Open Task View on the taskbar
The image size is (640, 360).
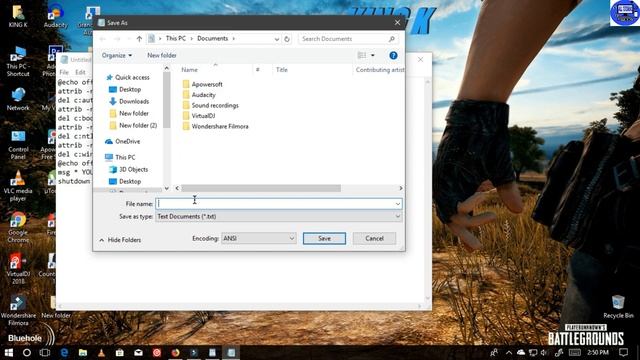[x=45, y=352]
